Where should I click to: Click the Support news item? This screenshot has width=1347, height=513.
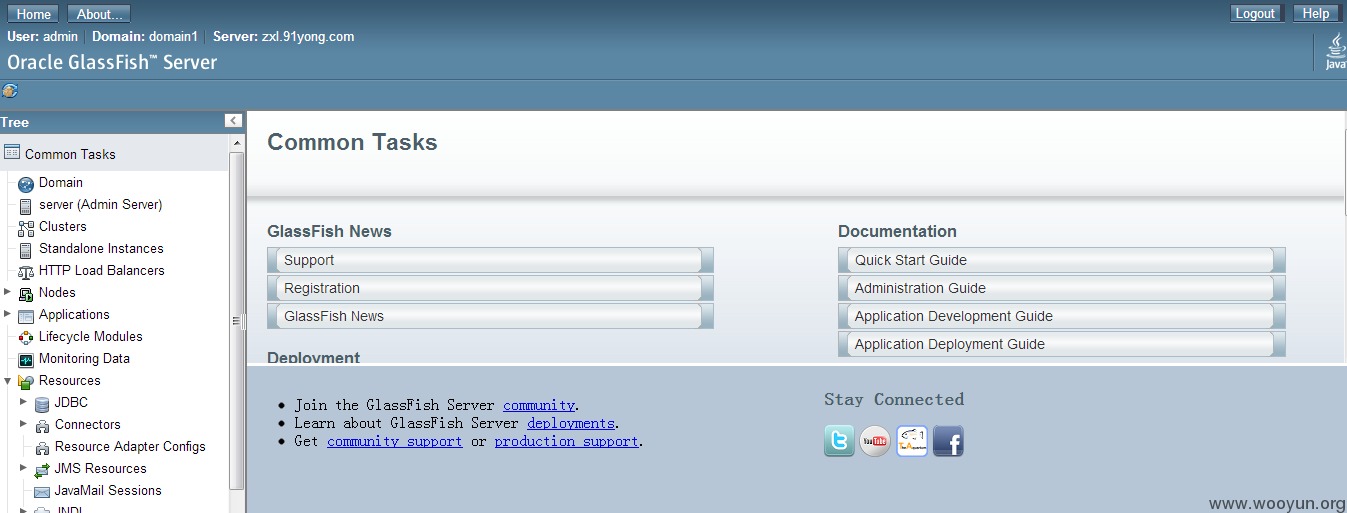490,260
